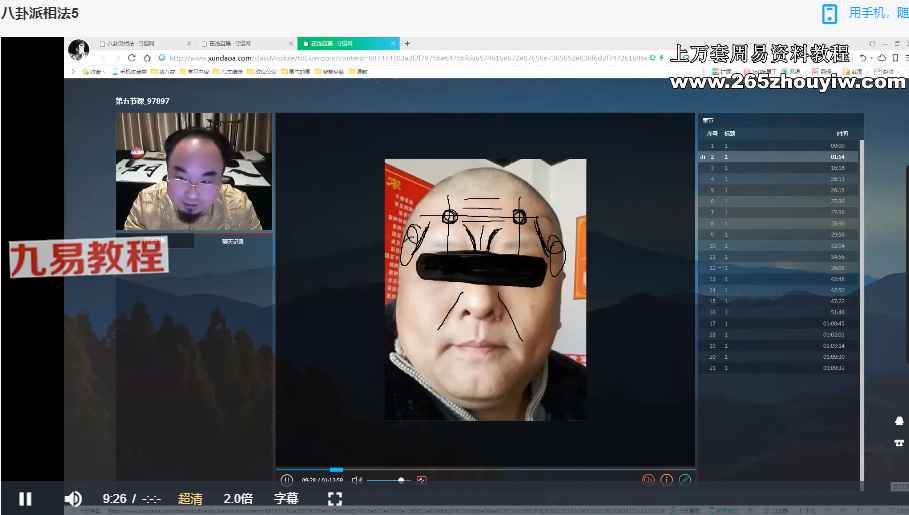This screenshot has width=909, height=515.
Task: Pause the embedded lecture player
Action: pyautogui.click(x=287, y=480)
